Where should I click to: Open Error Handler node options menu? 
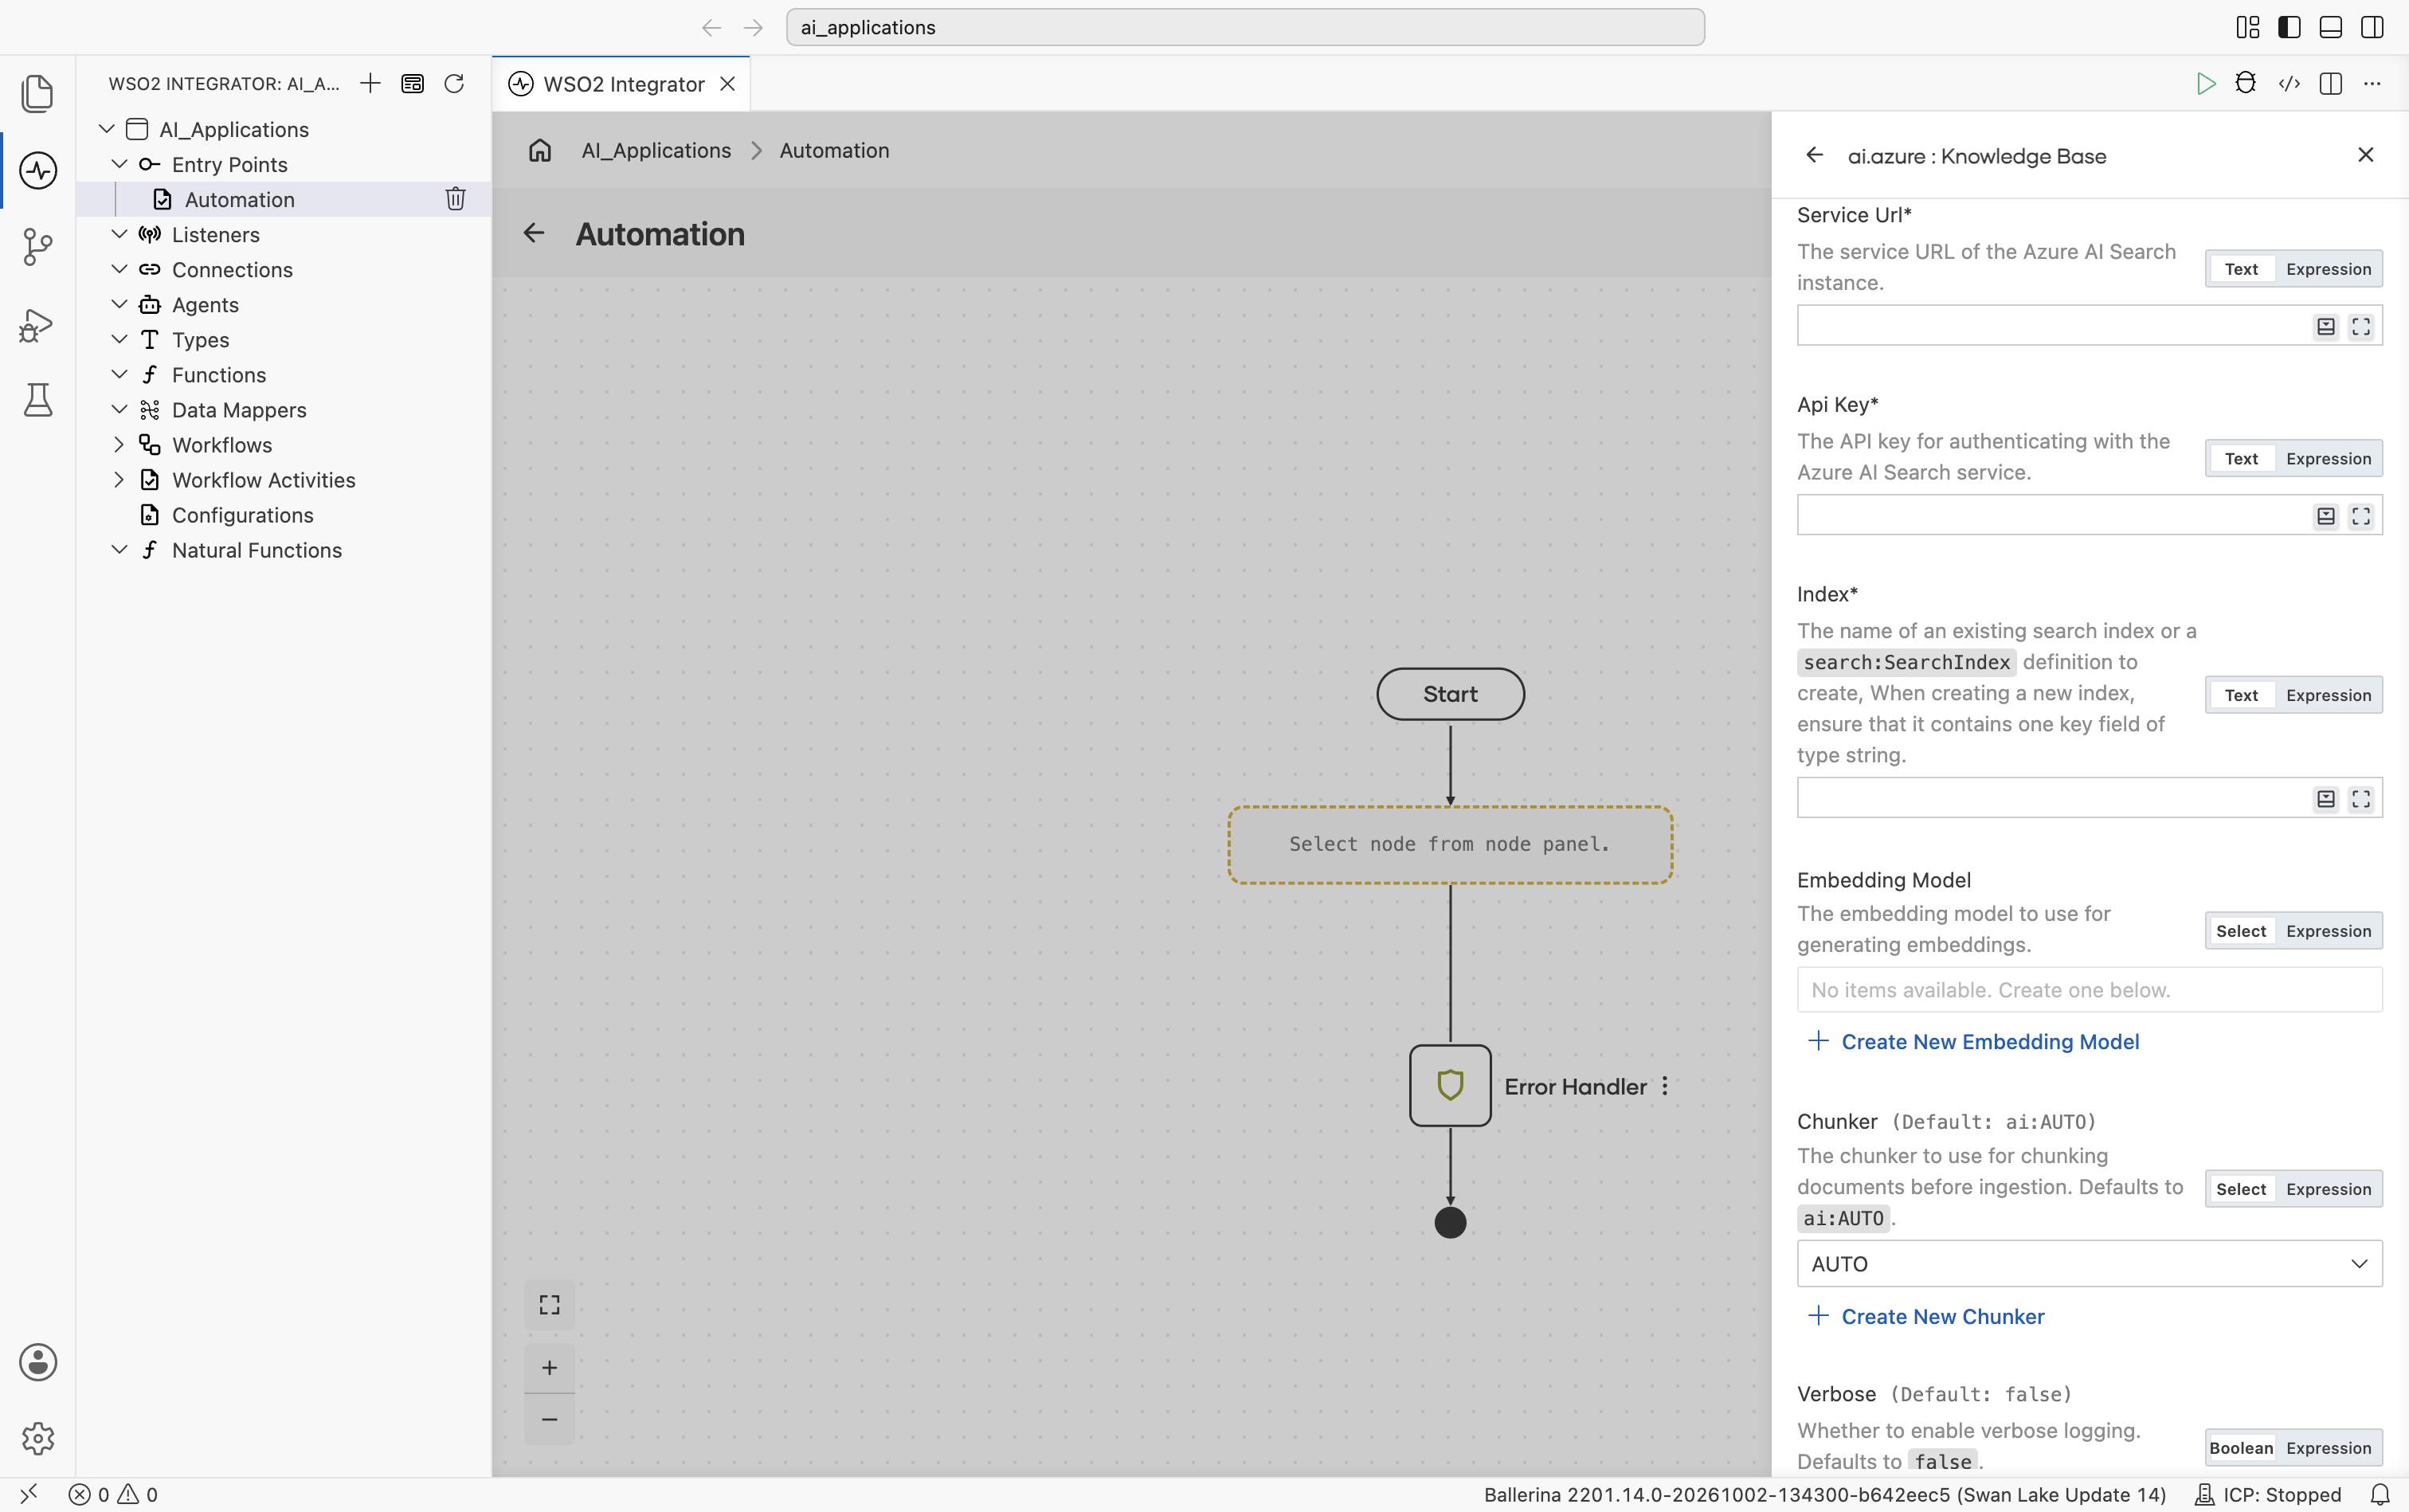pos(1665,1086)
